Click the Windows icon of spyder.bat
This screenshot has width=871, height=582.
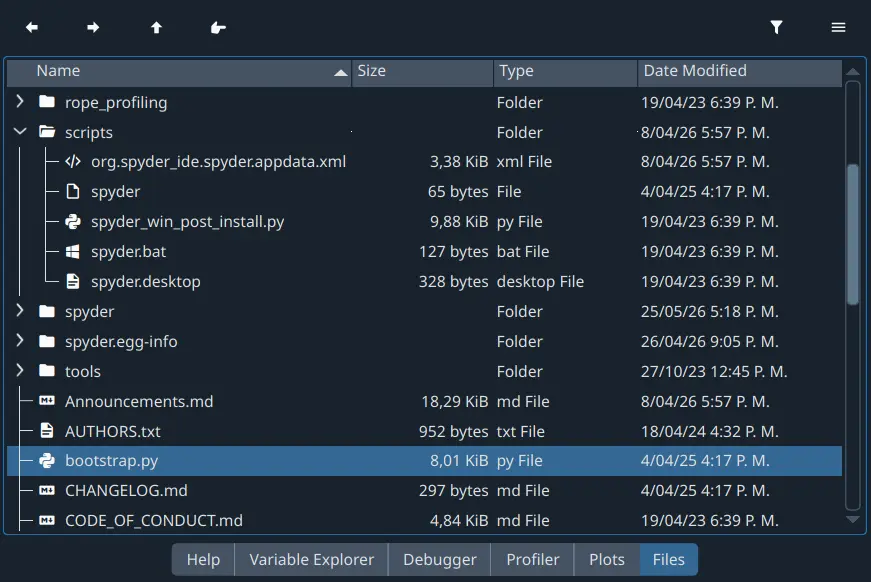coord(73,252)
